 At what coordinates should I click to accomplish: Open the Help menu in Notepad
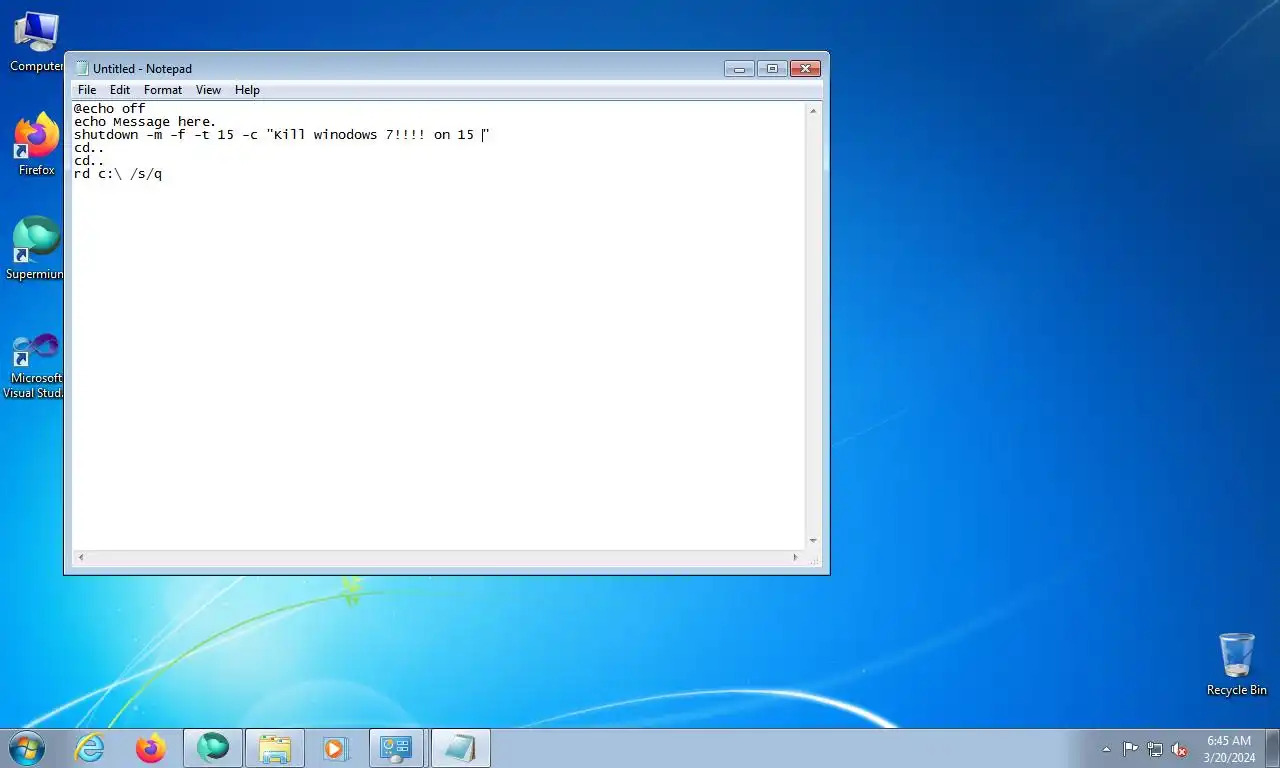(247, 90)
